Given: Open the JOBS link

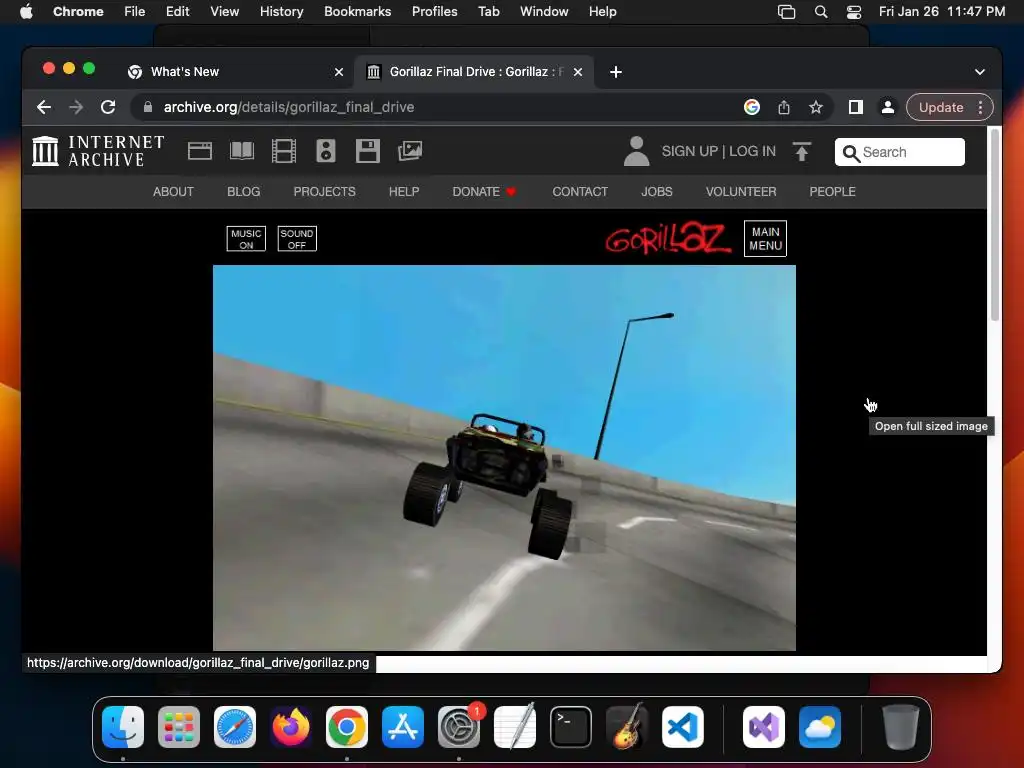Looking at the screenshot, I should [656, 191].
